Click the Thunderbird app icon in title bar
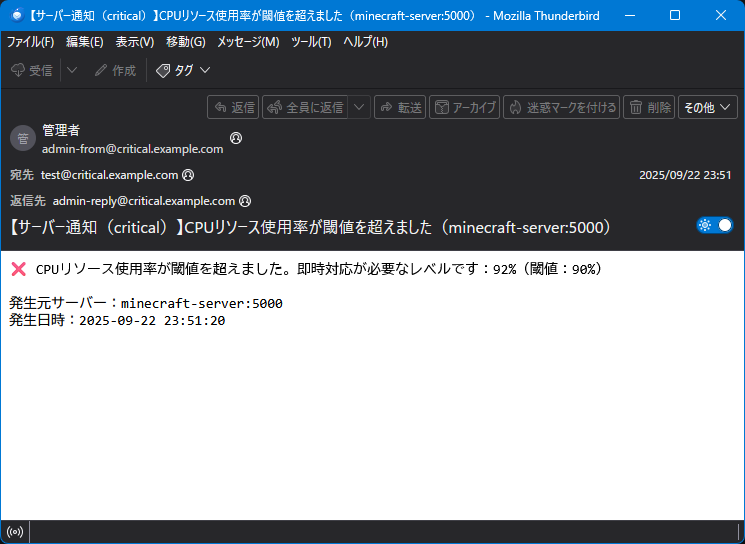Image resolution: width=745 pixels, height=544 pixels. point(17,15)
